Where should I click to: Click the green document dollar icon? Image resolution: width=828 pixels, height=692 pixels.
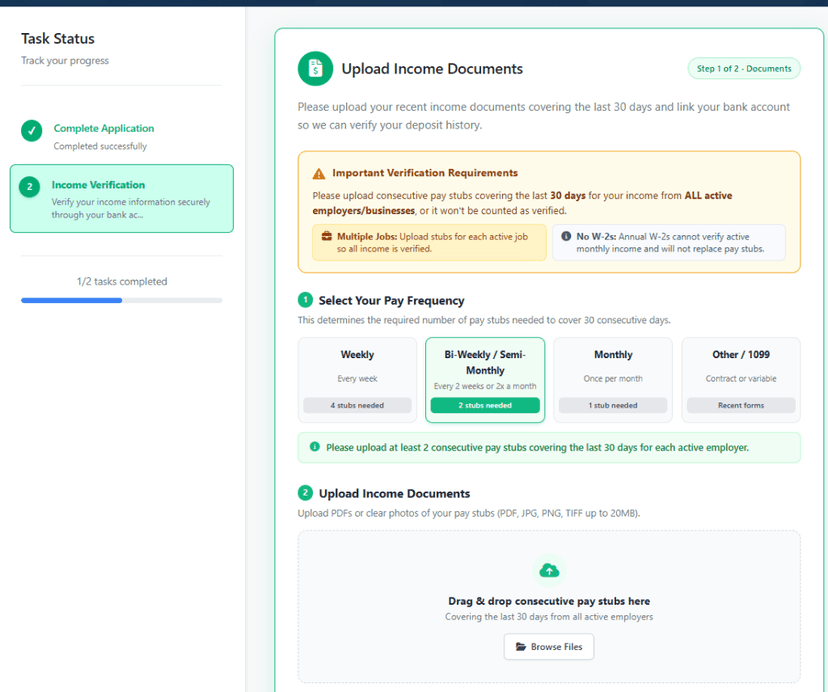pos(315,69)
